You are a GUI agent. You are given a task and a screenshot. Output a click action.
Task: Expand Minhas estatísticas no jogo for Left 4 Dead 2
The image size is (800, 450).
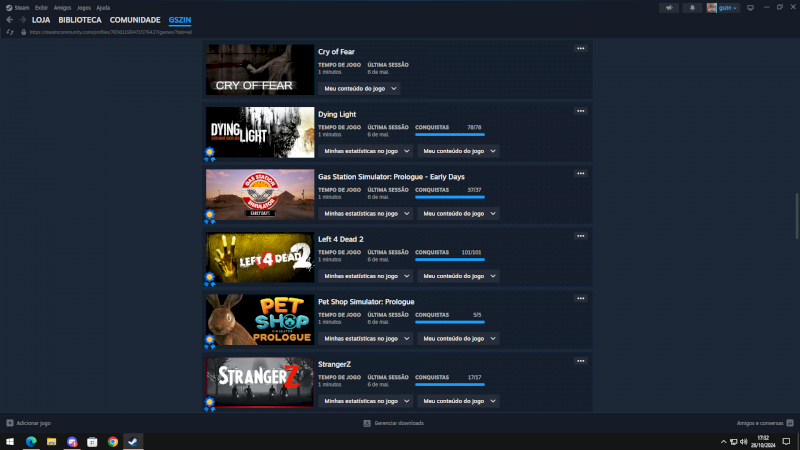pyautogui.click(x=366, y=276)
